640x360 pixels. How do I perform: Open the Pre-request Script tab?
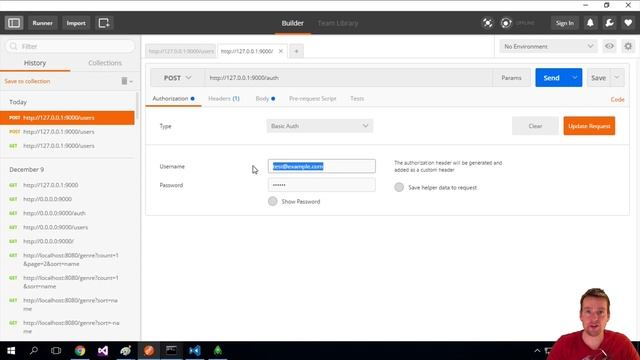tap(313, 98)
